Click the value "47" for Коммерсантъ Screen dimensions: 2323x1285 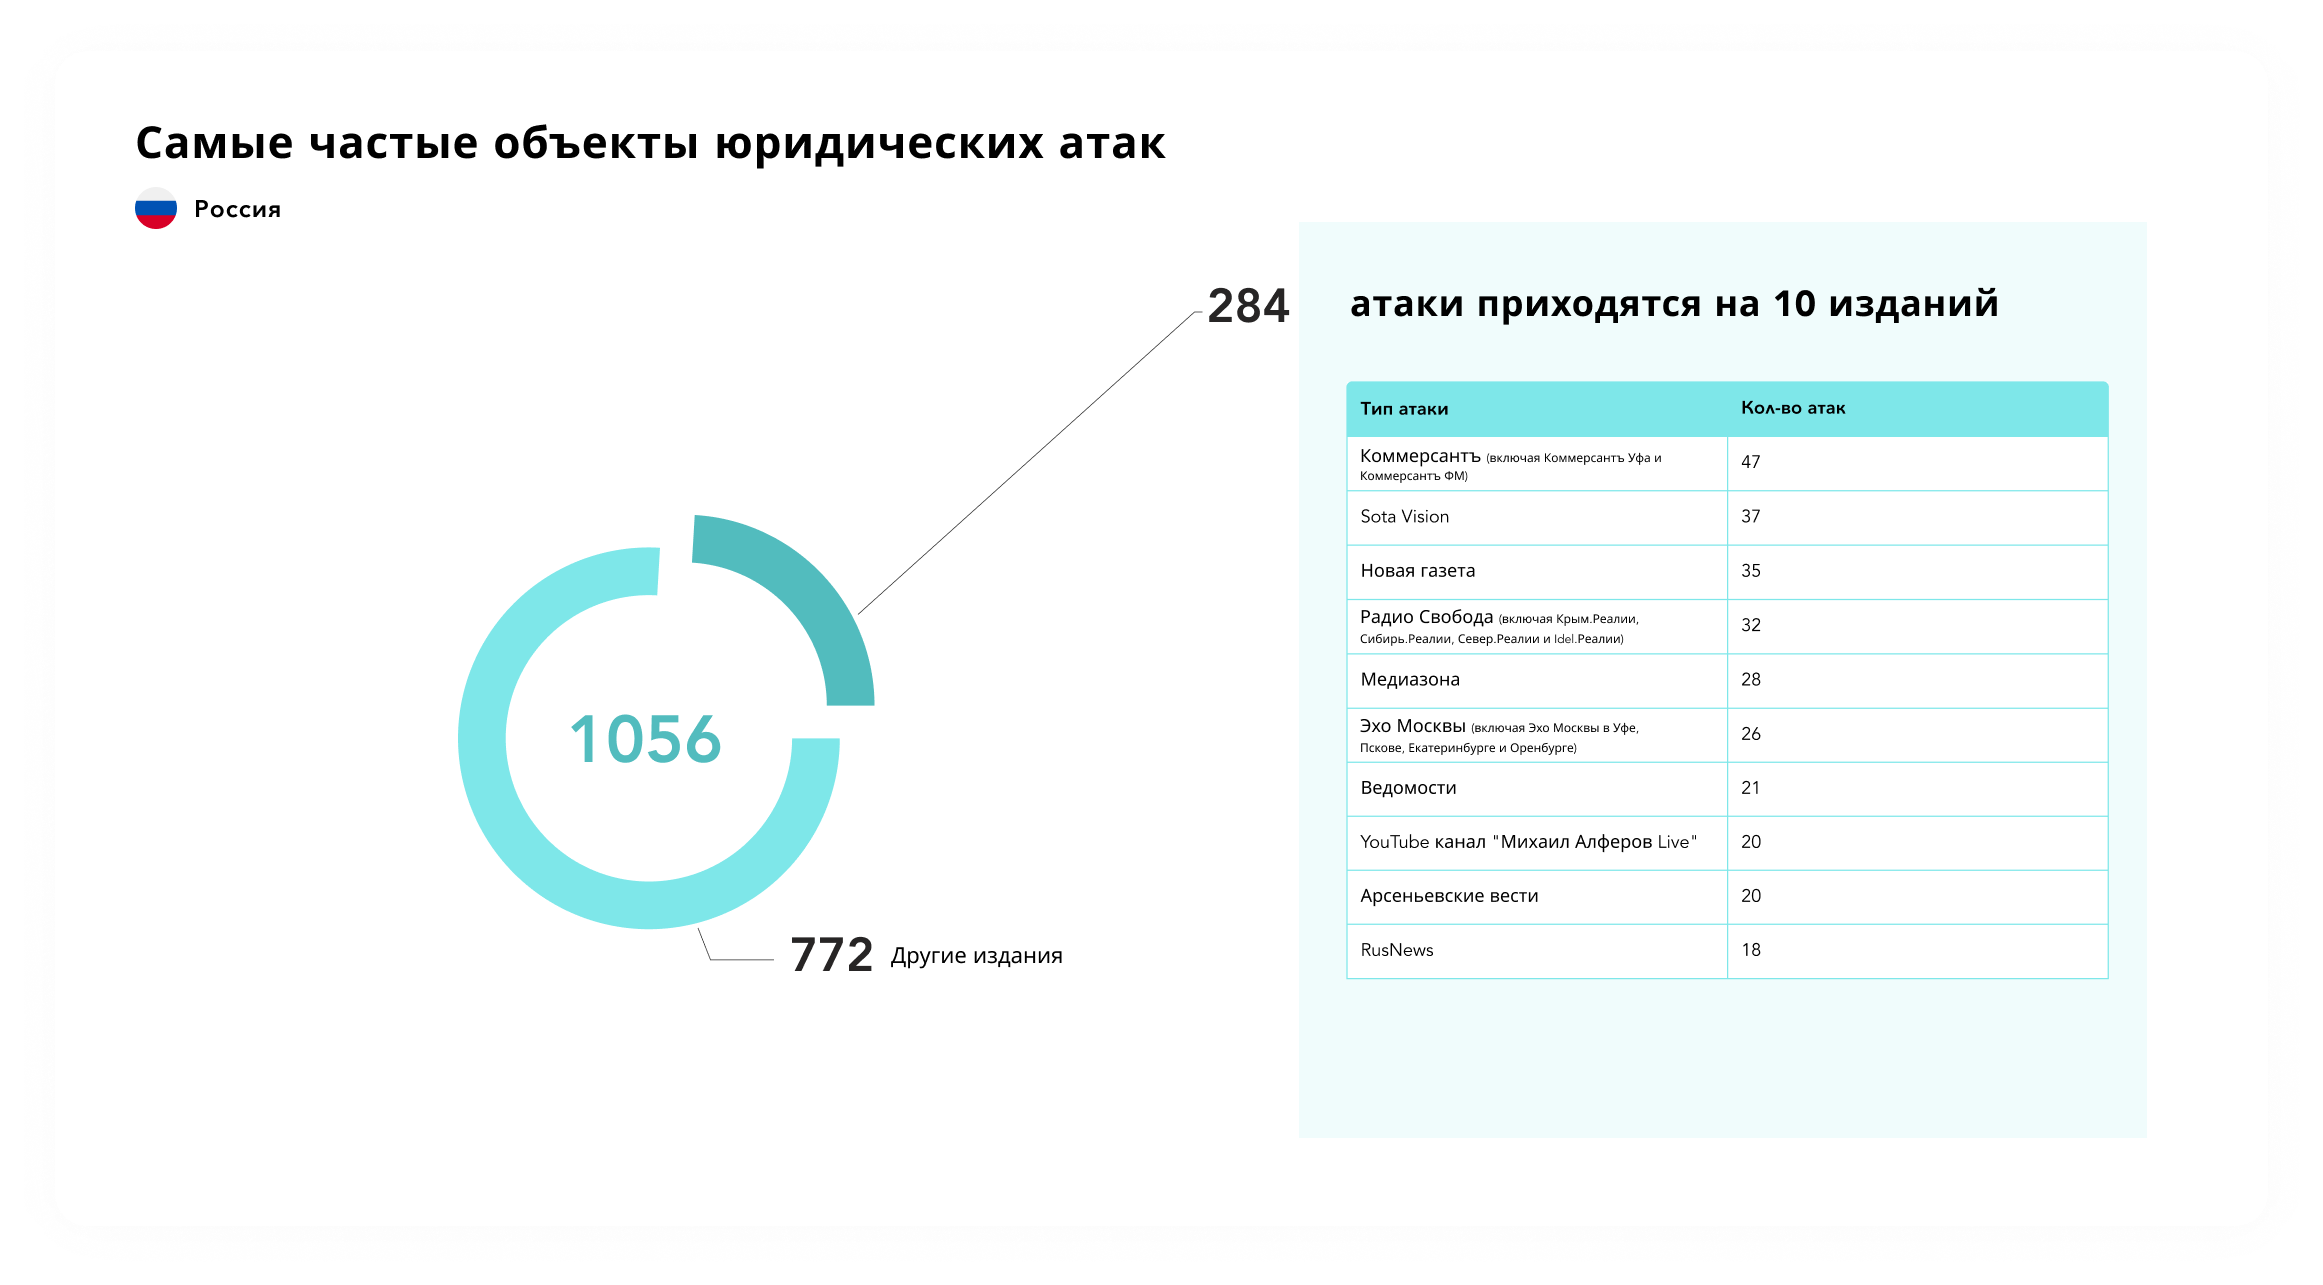tap(1750, 462)
